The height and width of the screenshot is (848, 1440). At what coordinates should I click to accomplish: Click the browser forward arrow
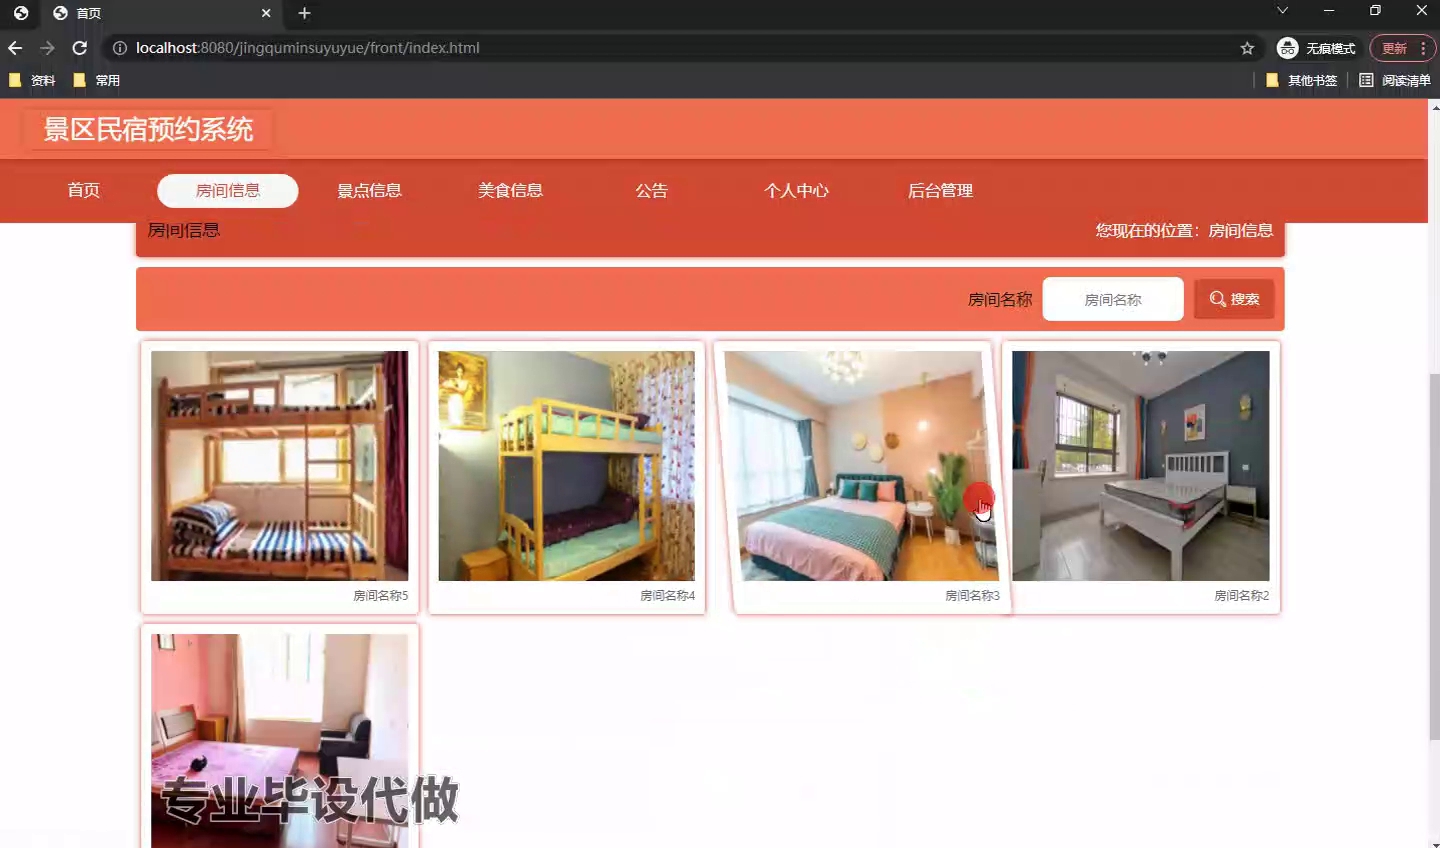coord(47,48)
